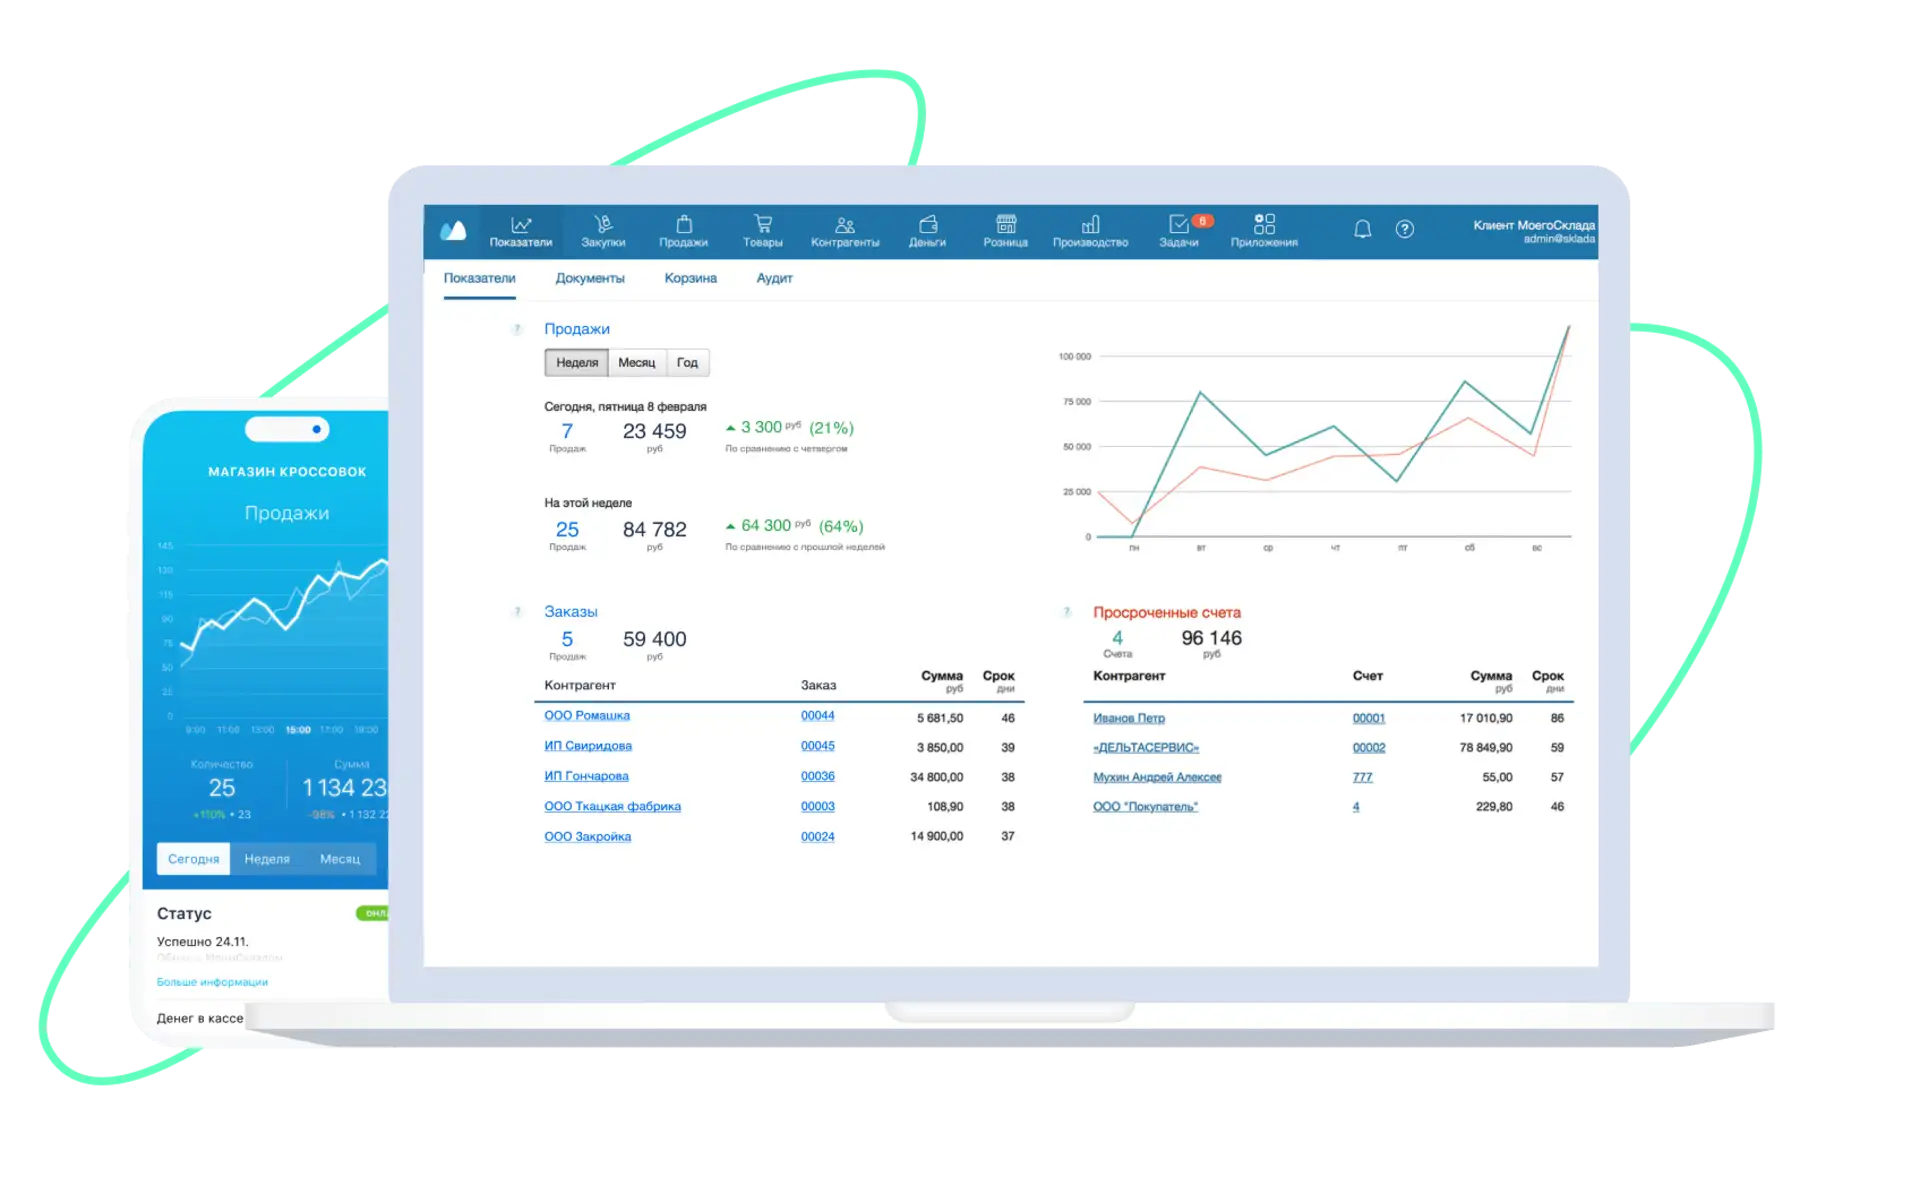This screenshot has width=1920, height=1177.
Task: Click the notifications bell icon
Action: click(1362, 229)
